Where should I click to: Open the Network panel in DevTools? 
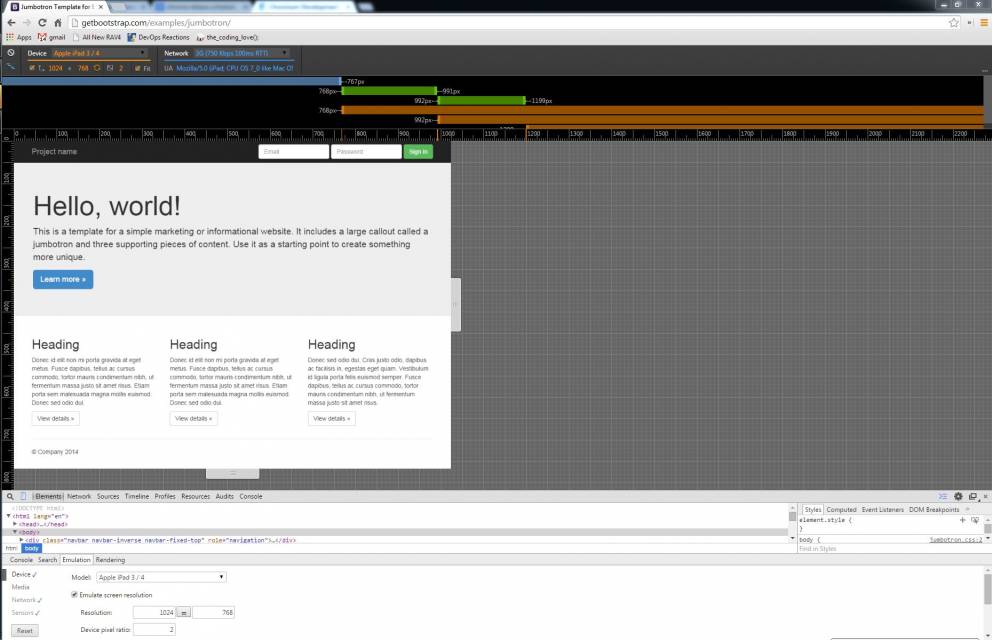80,496
